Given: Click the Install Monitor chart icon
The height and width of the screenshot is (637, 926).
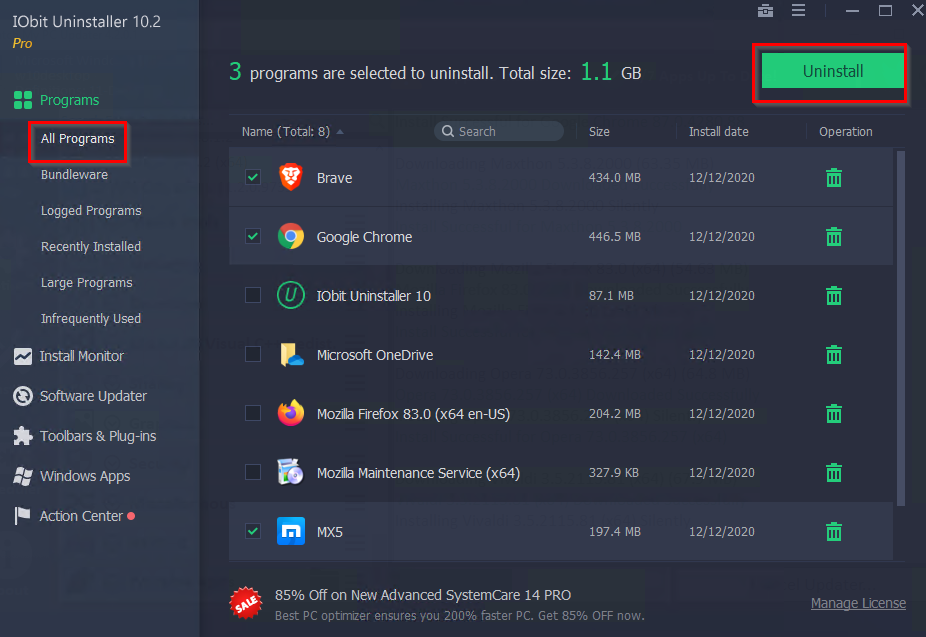Looking at the screenshot, I should point(22,356).
